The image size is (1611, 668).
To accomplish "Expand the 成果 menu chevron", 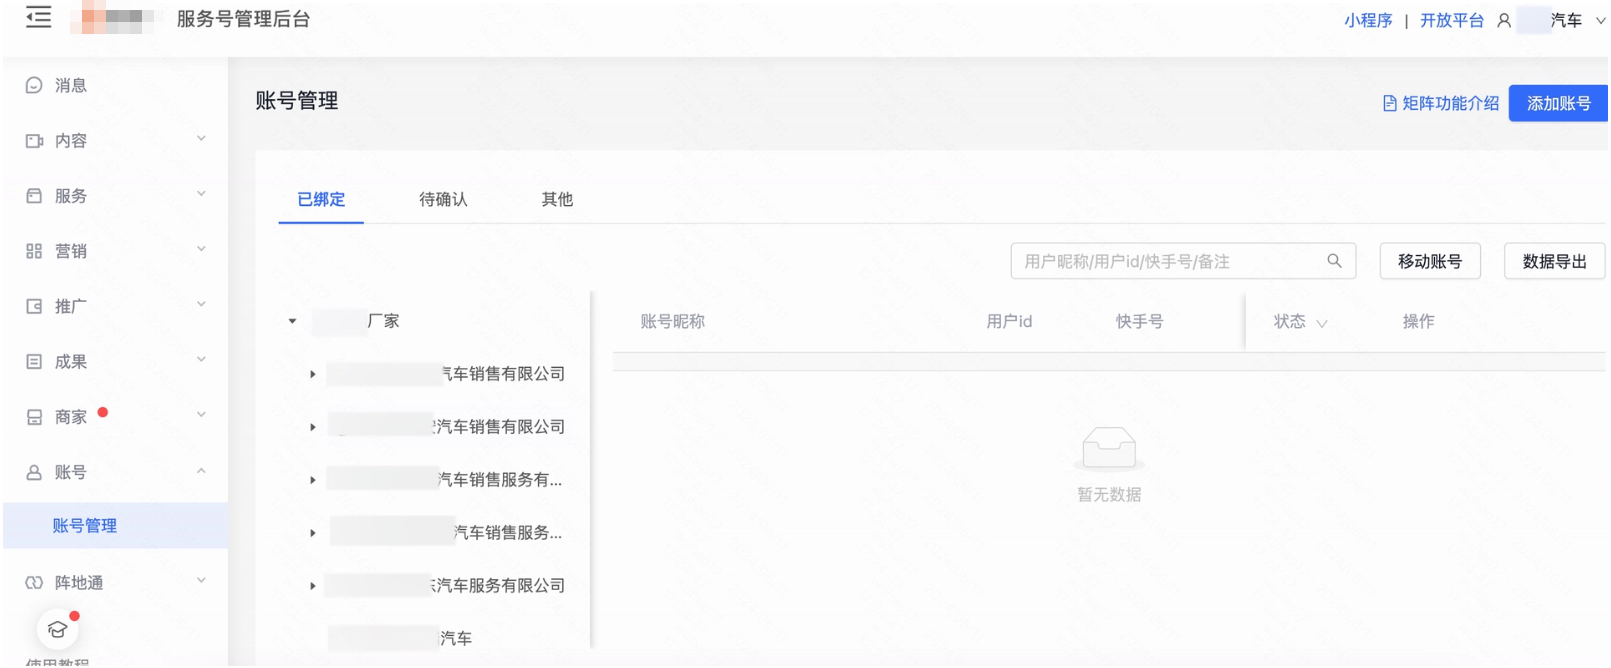I will click(201, 360).
